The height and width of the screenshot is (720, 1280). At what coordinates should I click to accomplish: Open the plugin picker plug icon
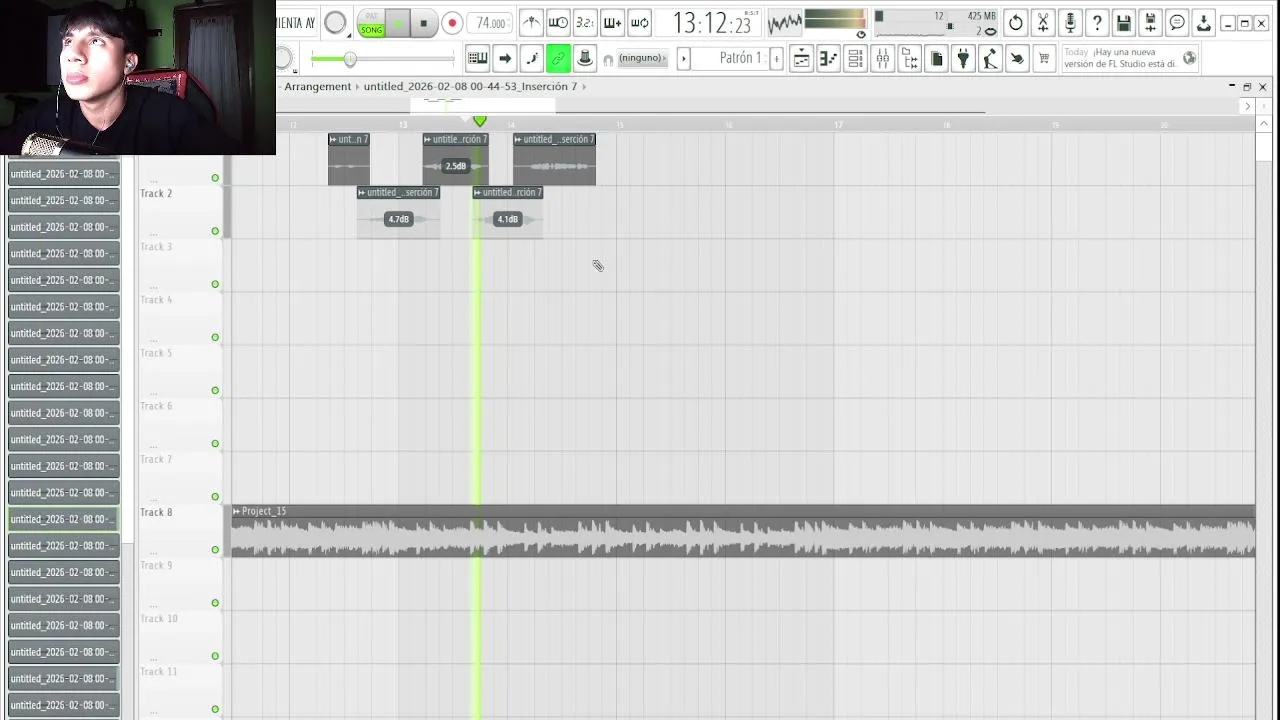coord(963,59)
